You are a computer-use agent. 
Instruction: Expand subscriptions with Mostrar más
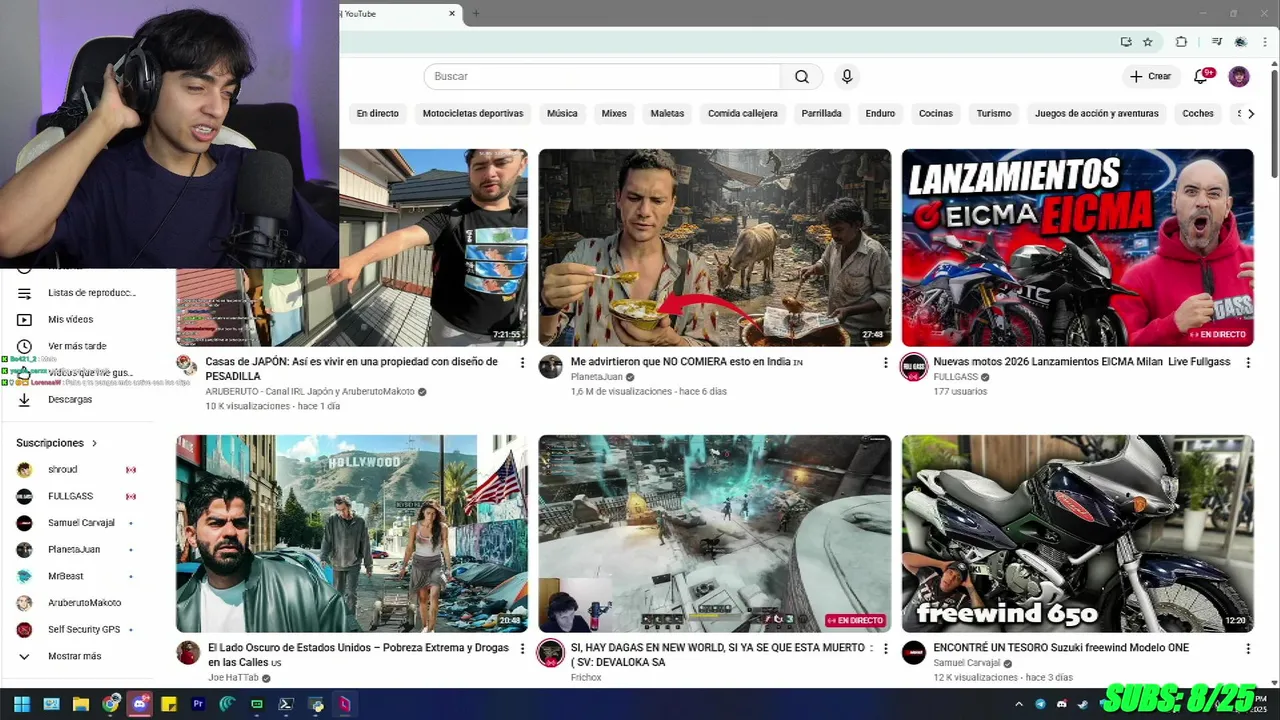tap(74, 656)
